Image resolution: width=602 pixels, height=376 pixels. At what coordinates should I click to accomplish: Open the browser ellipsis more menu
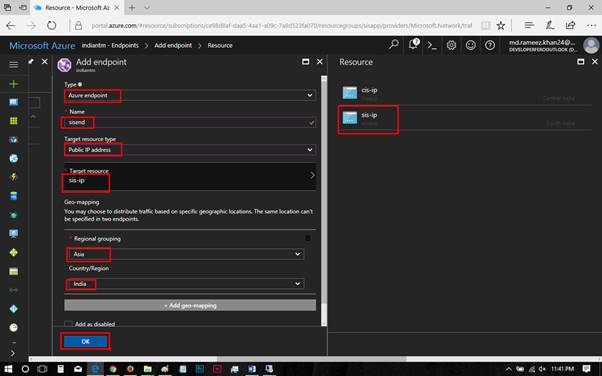tap(591, 25)
